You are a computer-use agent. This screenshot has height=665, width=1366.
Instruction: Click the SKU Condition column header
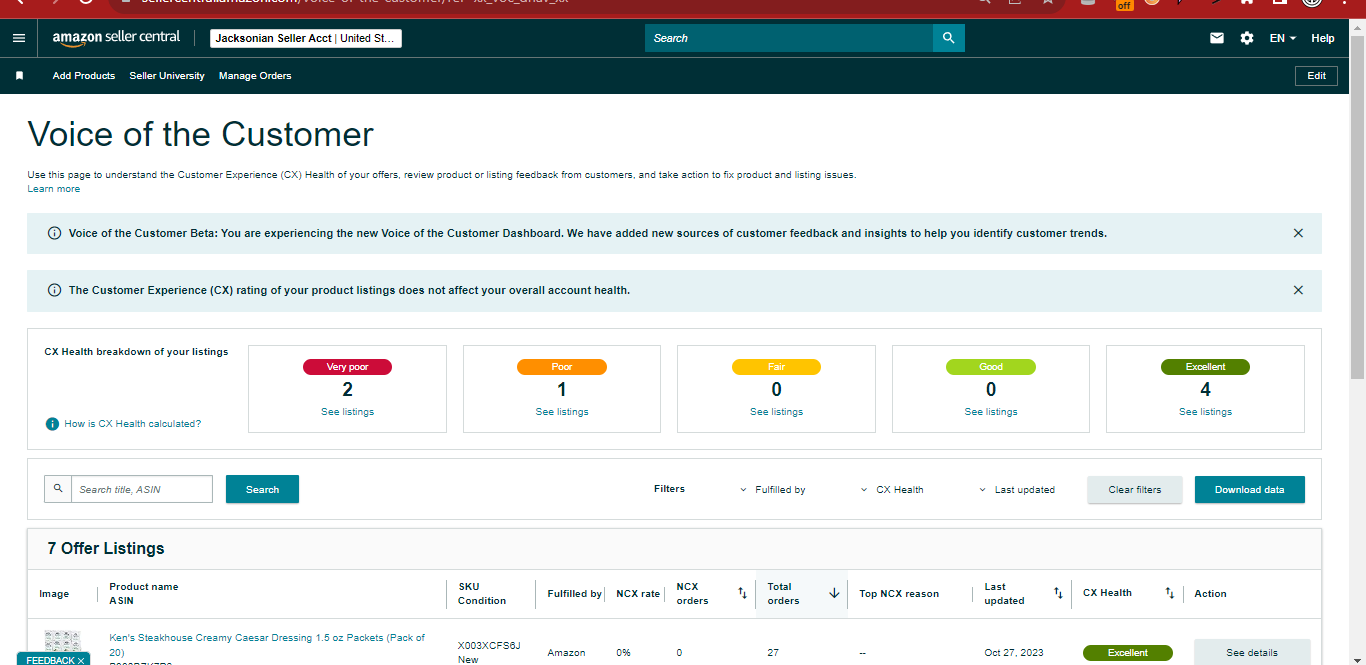click(482, 594)
